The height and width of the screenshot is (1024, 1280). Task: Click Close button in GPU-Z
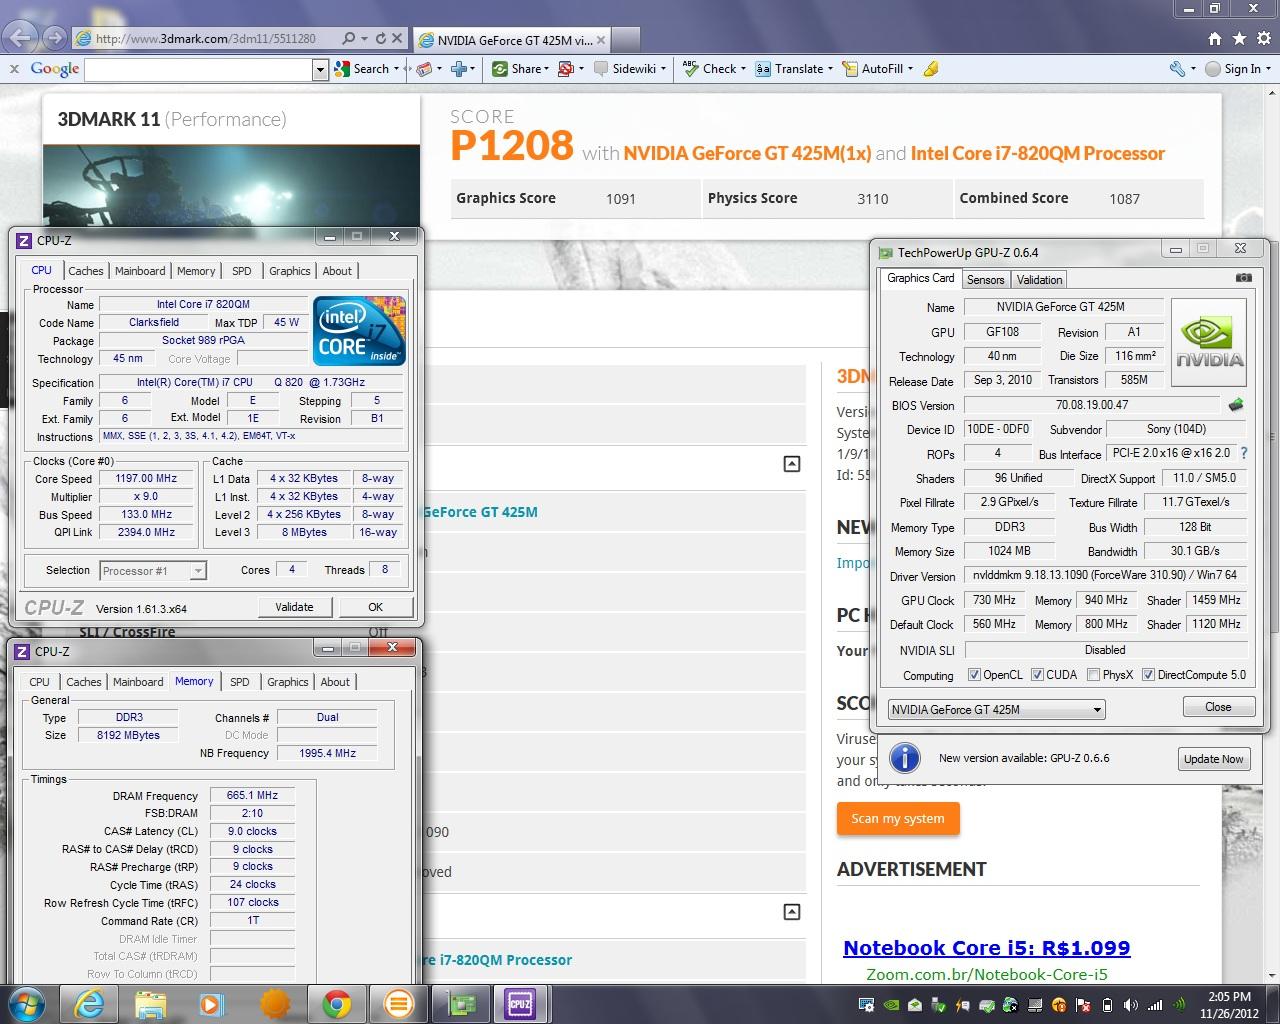point(1218,707)
